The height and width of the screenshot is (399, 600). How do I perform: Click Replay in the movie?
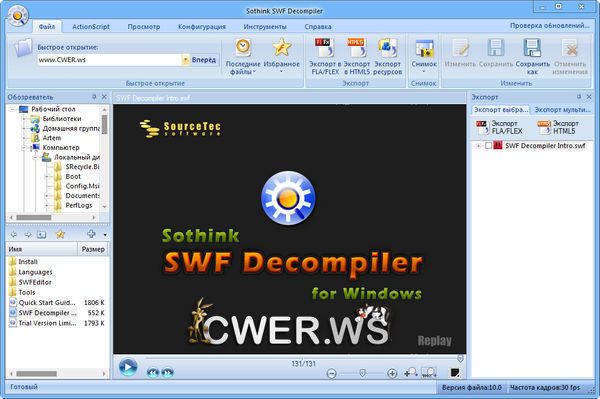pyautogui.click(x=434, y=340)
